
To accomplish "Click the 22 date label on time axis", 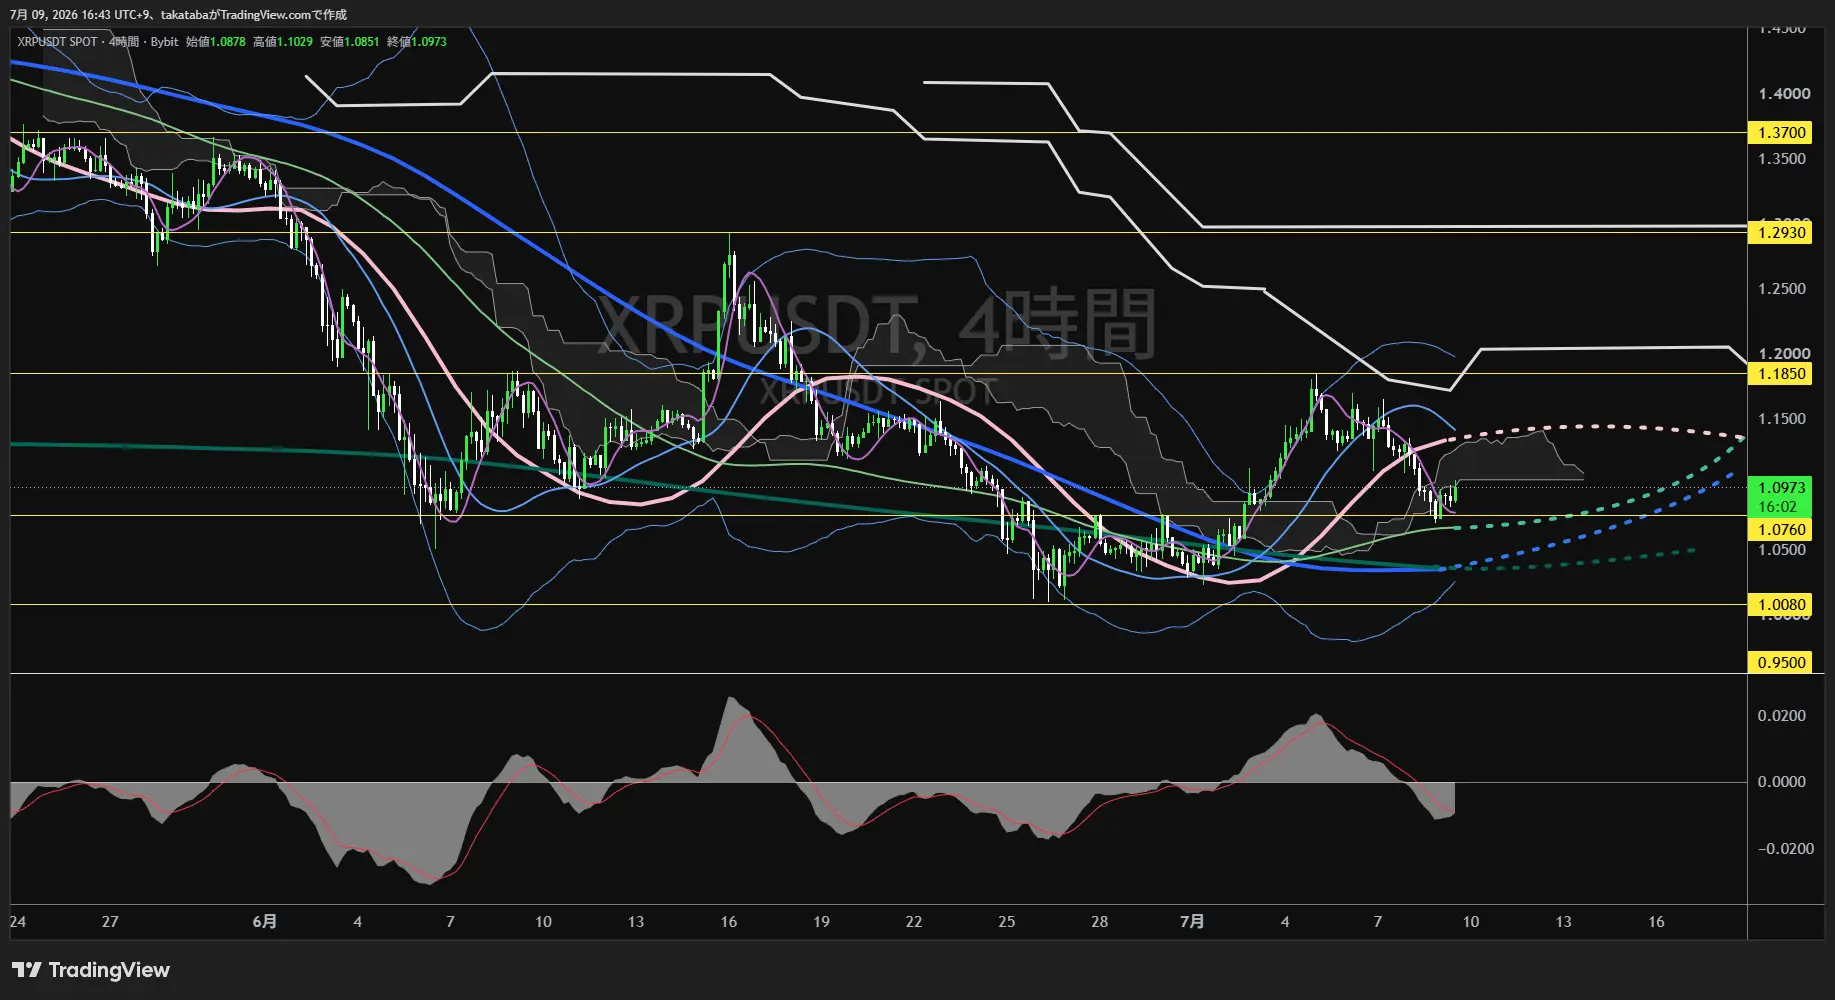I will [x=914, y=922].
